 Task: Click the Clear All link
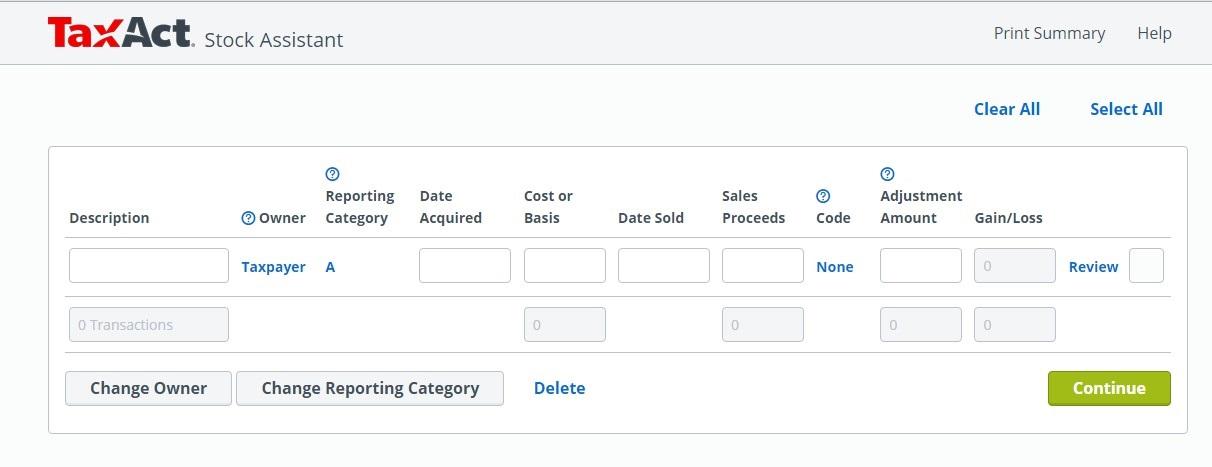[x=1007, y=109]
